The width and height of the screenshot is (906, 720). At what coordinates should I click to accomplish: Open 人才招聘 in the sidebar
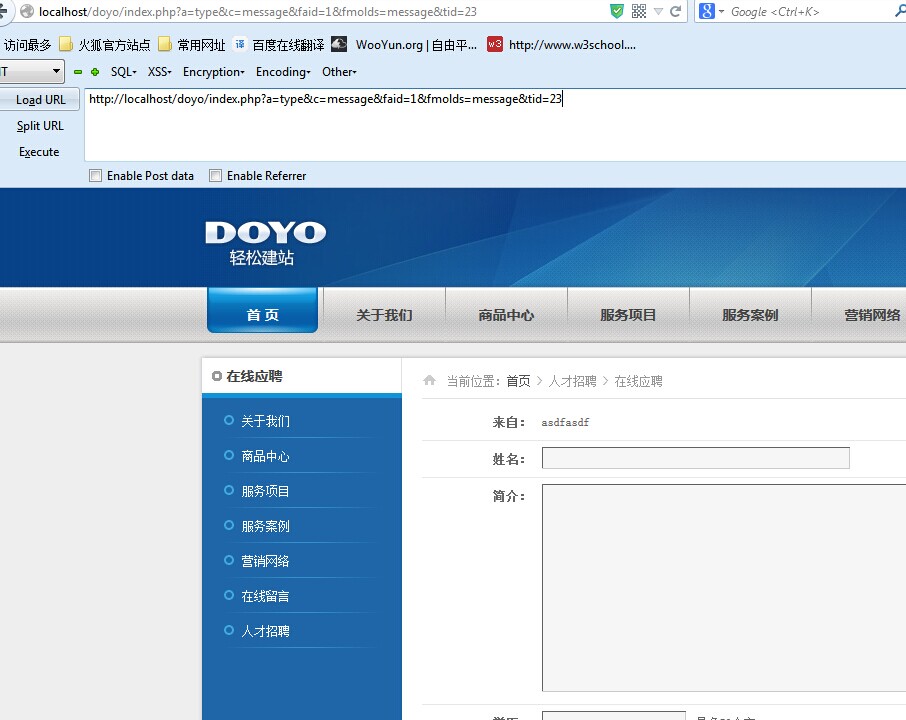[x=265, y=631]
